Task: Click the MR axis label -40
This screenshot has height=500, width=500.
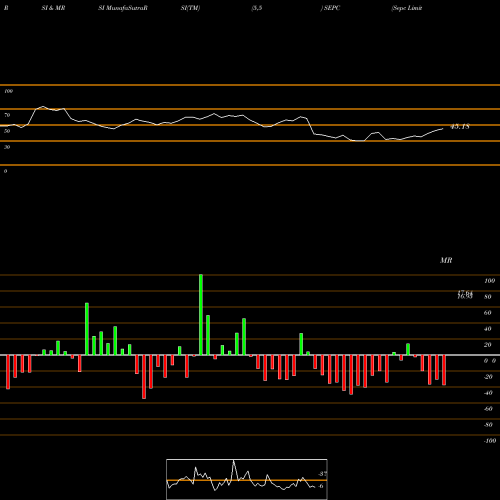Action: [488, 393]
